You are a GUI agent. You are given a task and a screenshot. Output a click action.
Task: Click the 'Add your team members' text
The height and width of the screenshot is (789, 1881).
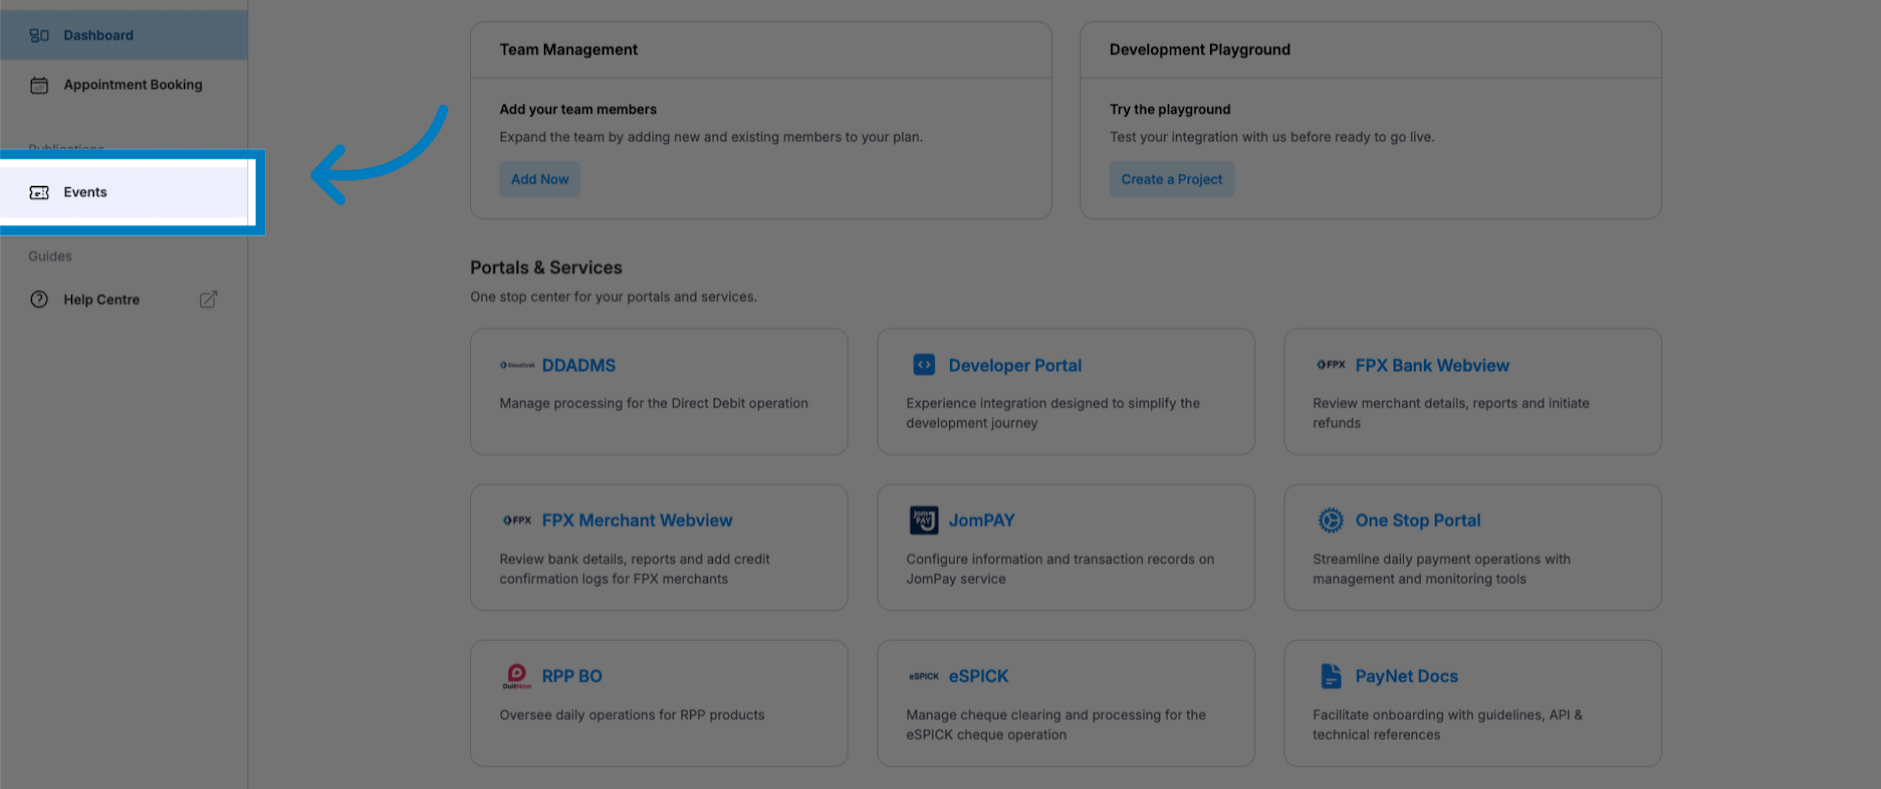point(578,109)
